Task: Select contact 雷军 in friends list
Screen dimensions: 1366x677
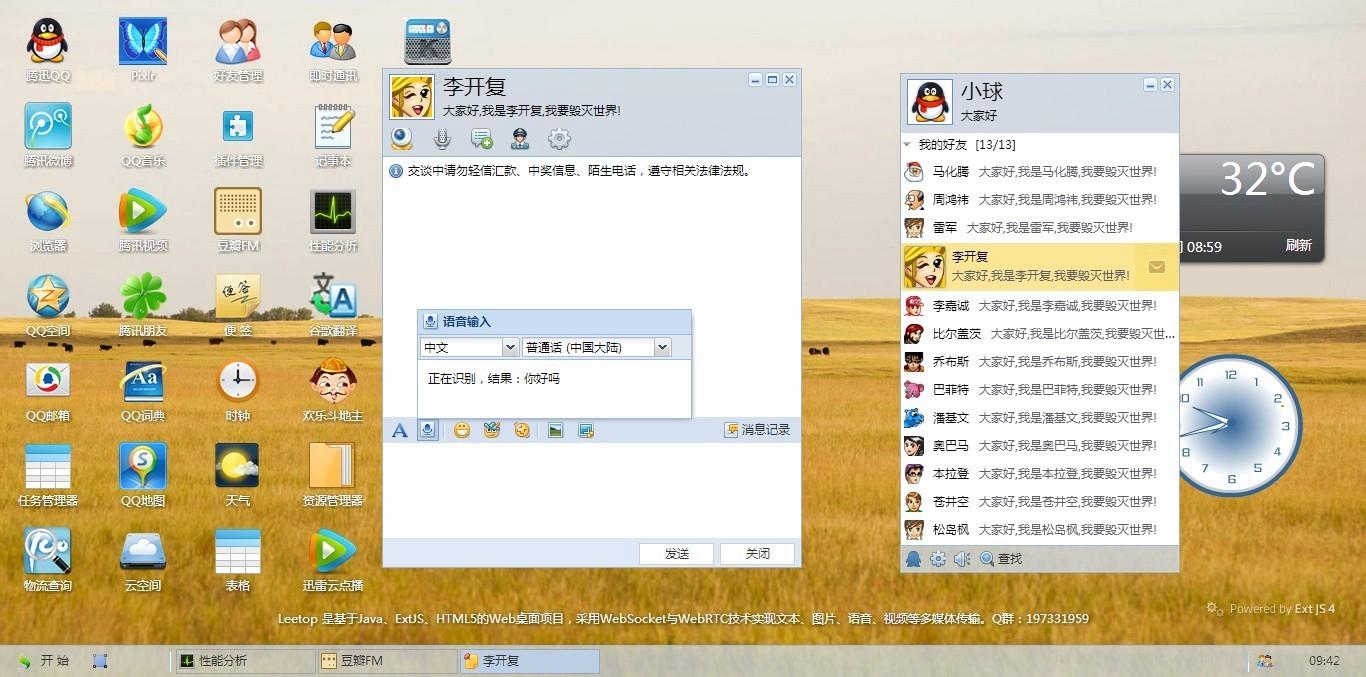Action: [1040, 228]
